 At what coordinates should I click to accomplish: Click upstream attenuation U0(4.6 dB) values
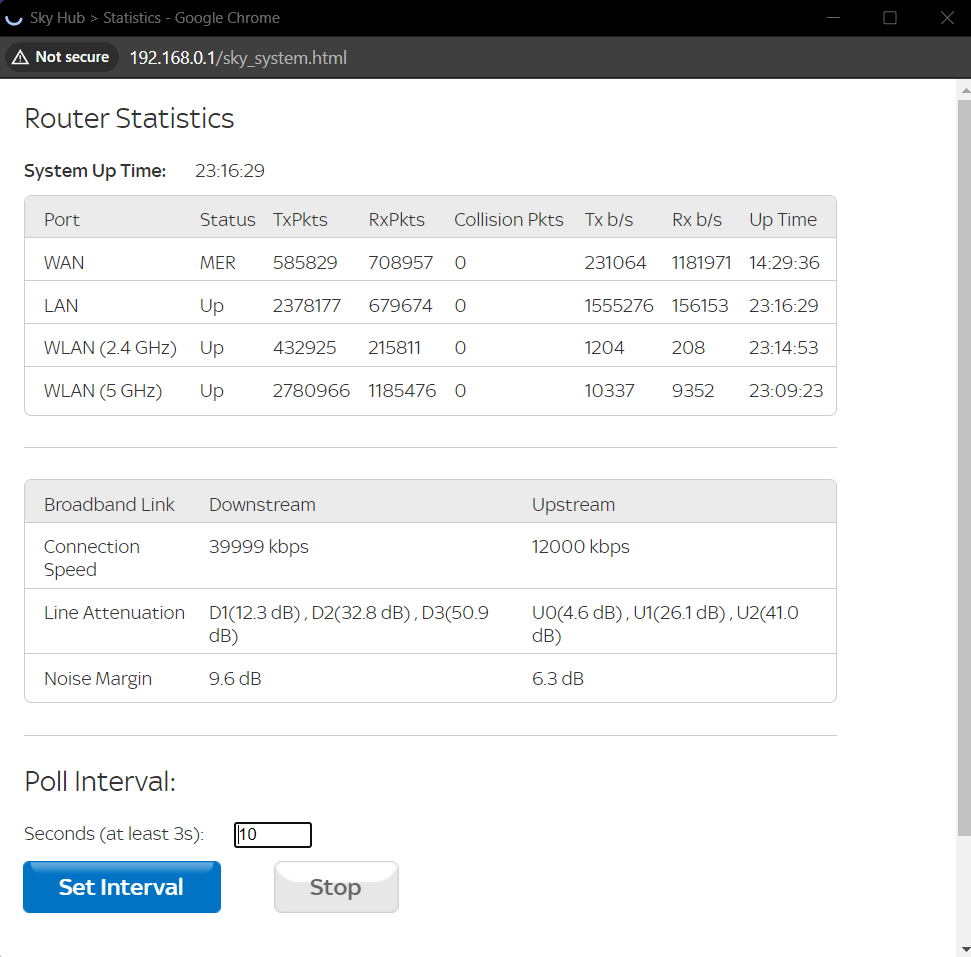(665, 624)
